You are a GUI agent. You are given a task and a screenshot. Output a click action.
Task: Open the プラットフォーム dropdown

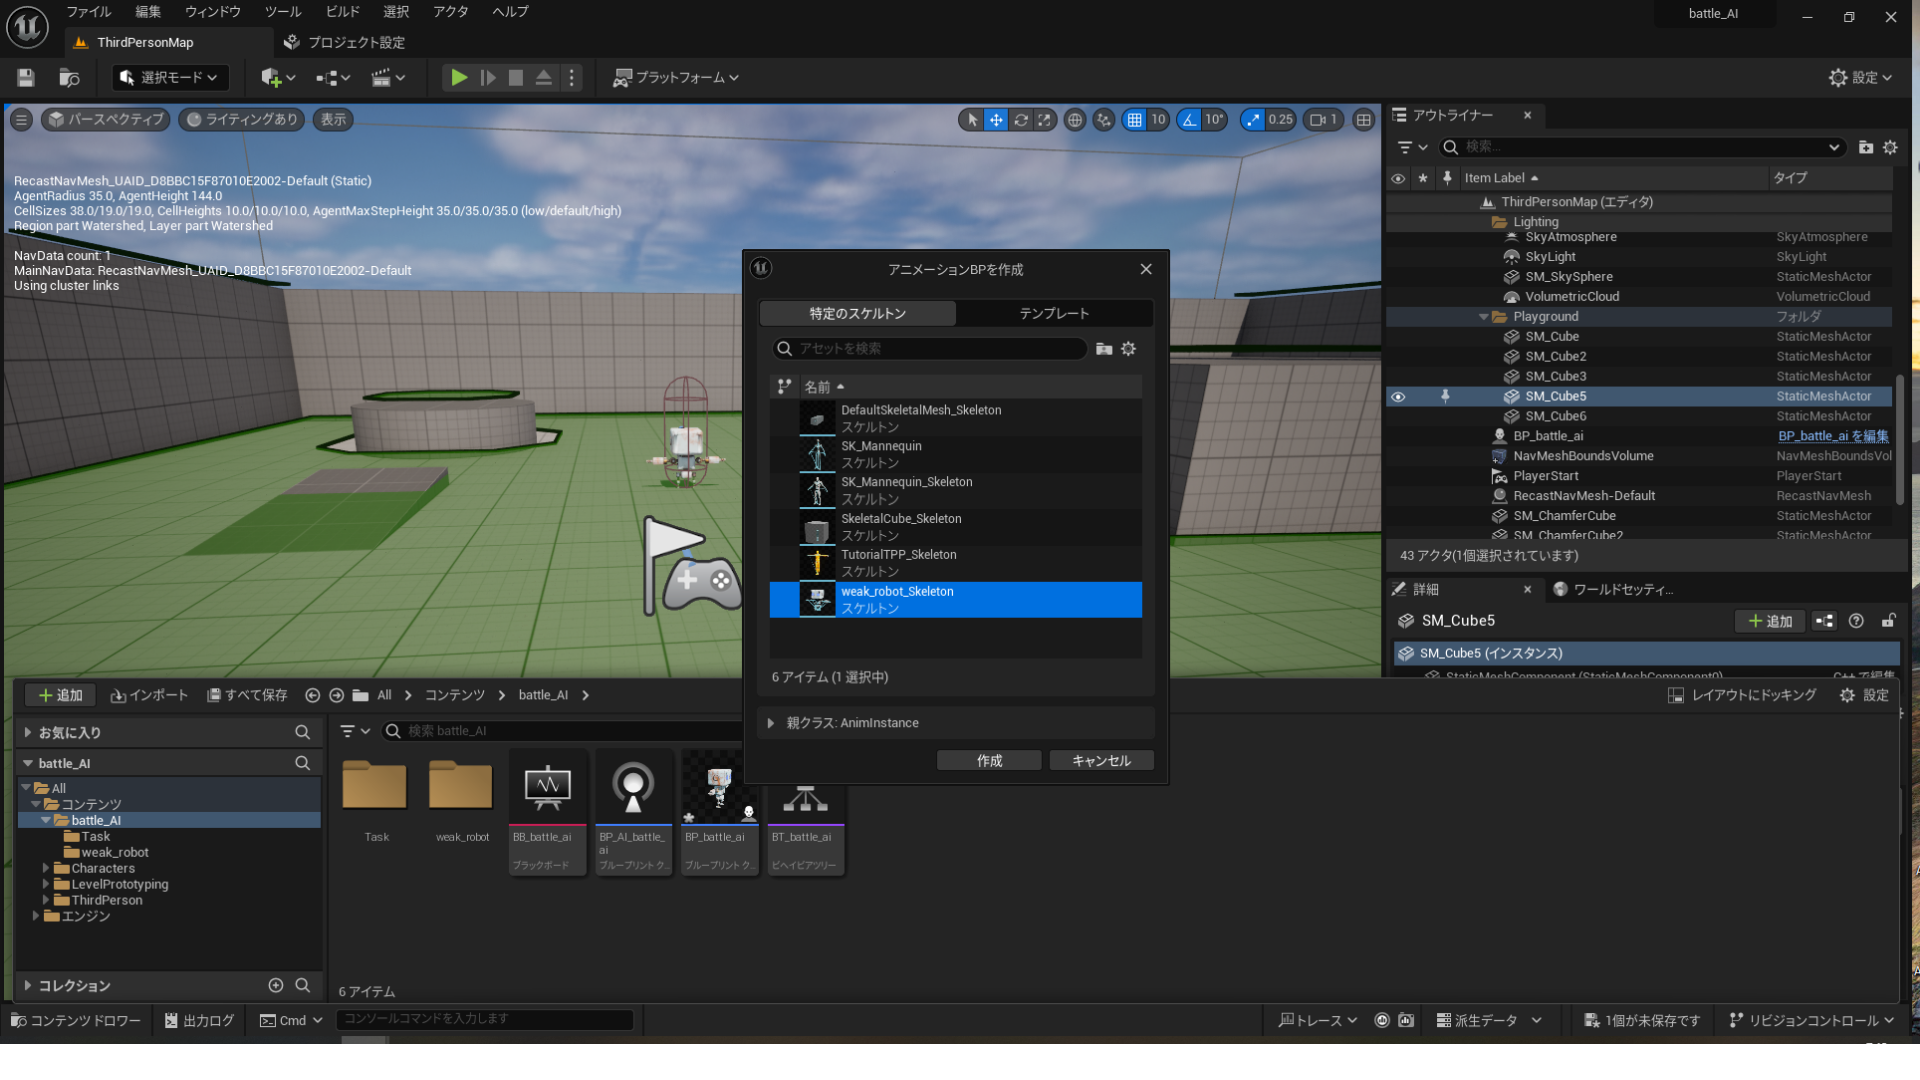pyautogui.click(x=676, y=77)
